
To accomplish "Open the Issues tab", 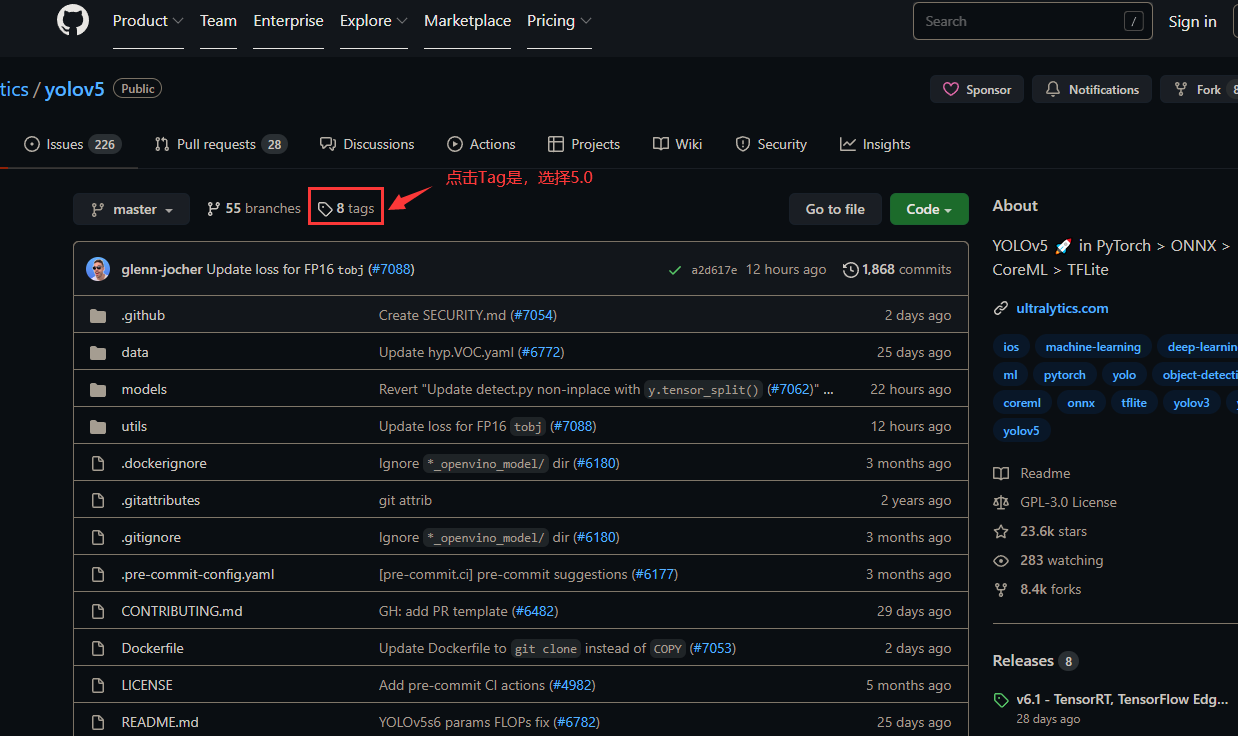I will pyautogui.click(x=72, y=145).
